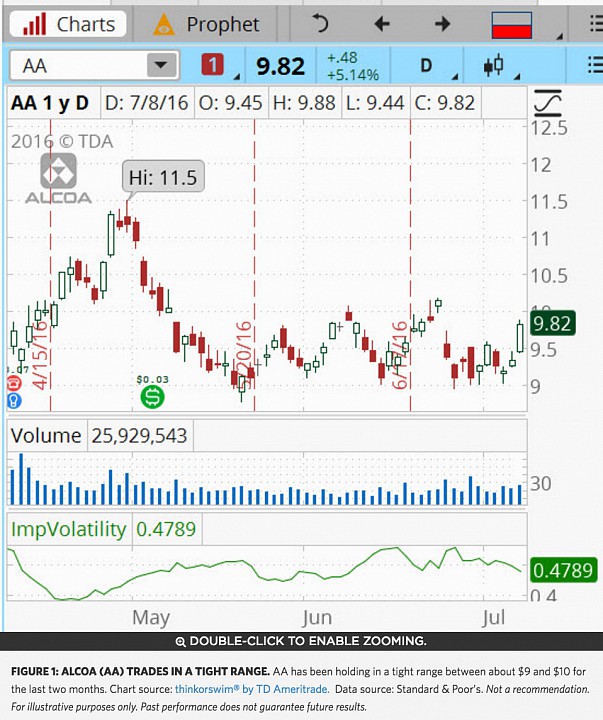Expand the AA symbol dropdown arrow
This screenshot has height=720, width=603.
pyautogui.click(x=161, y=65)
